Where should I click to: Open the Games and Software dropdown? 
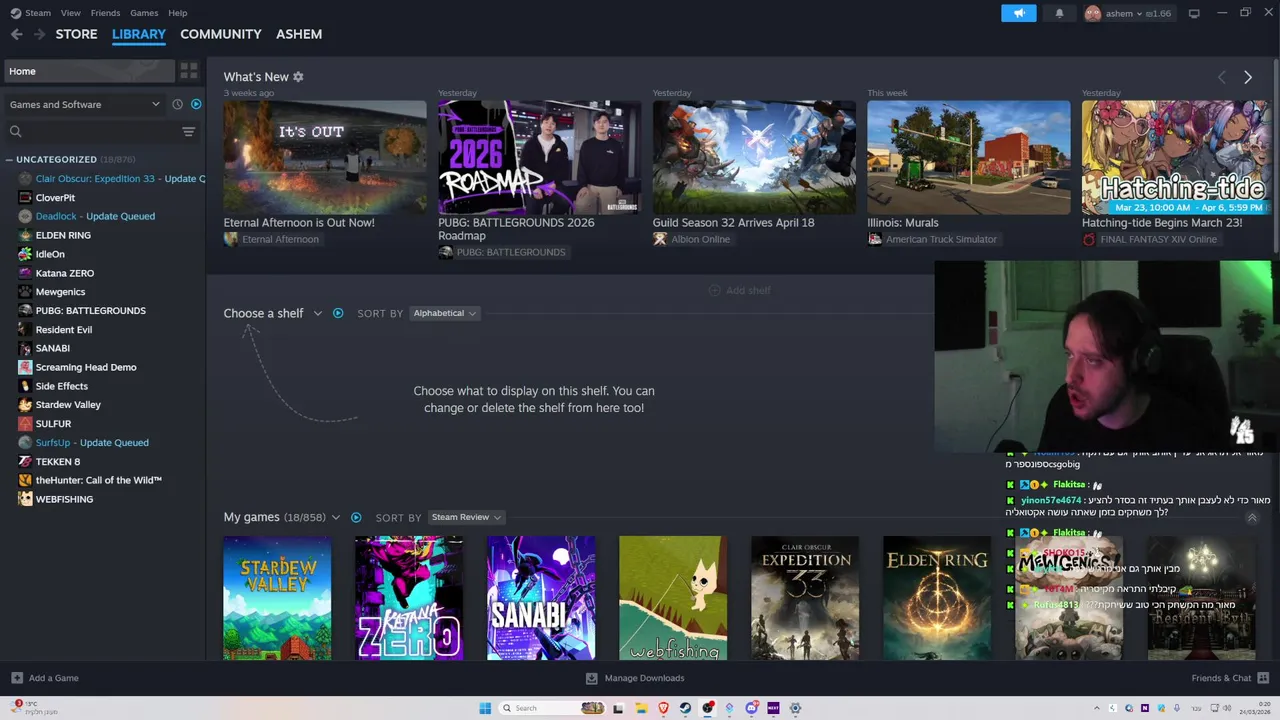pos(85,104)
